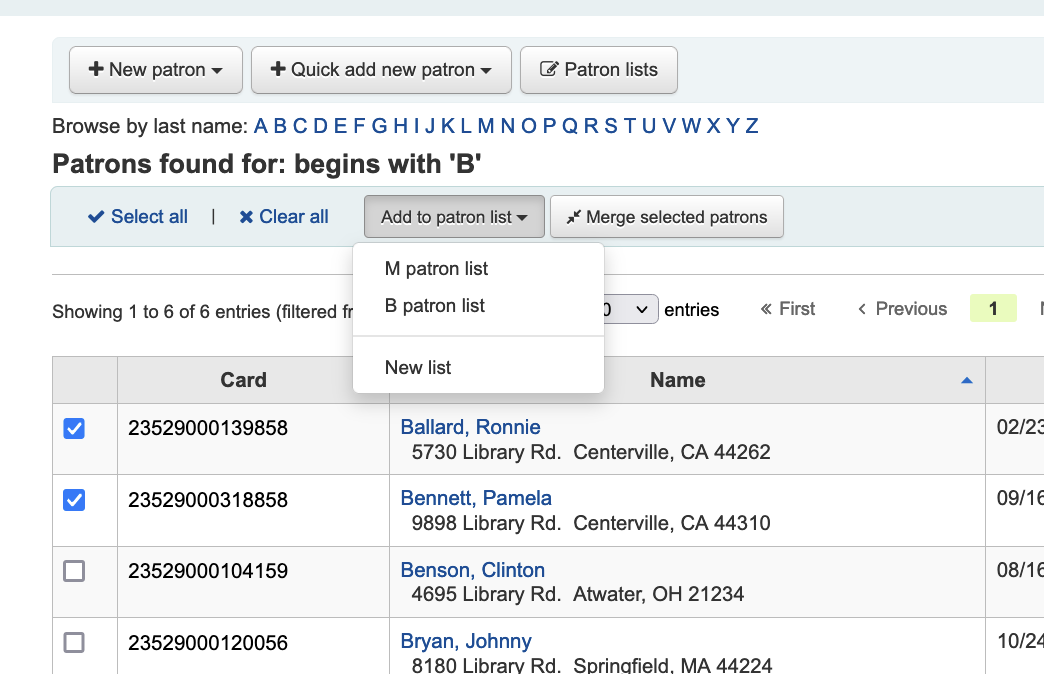The image size is (1044, 674).
Task: Go to First page of results
Action: pyautogui.click(x=788, y=309)
